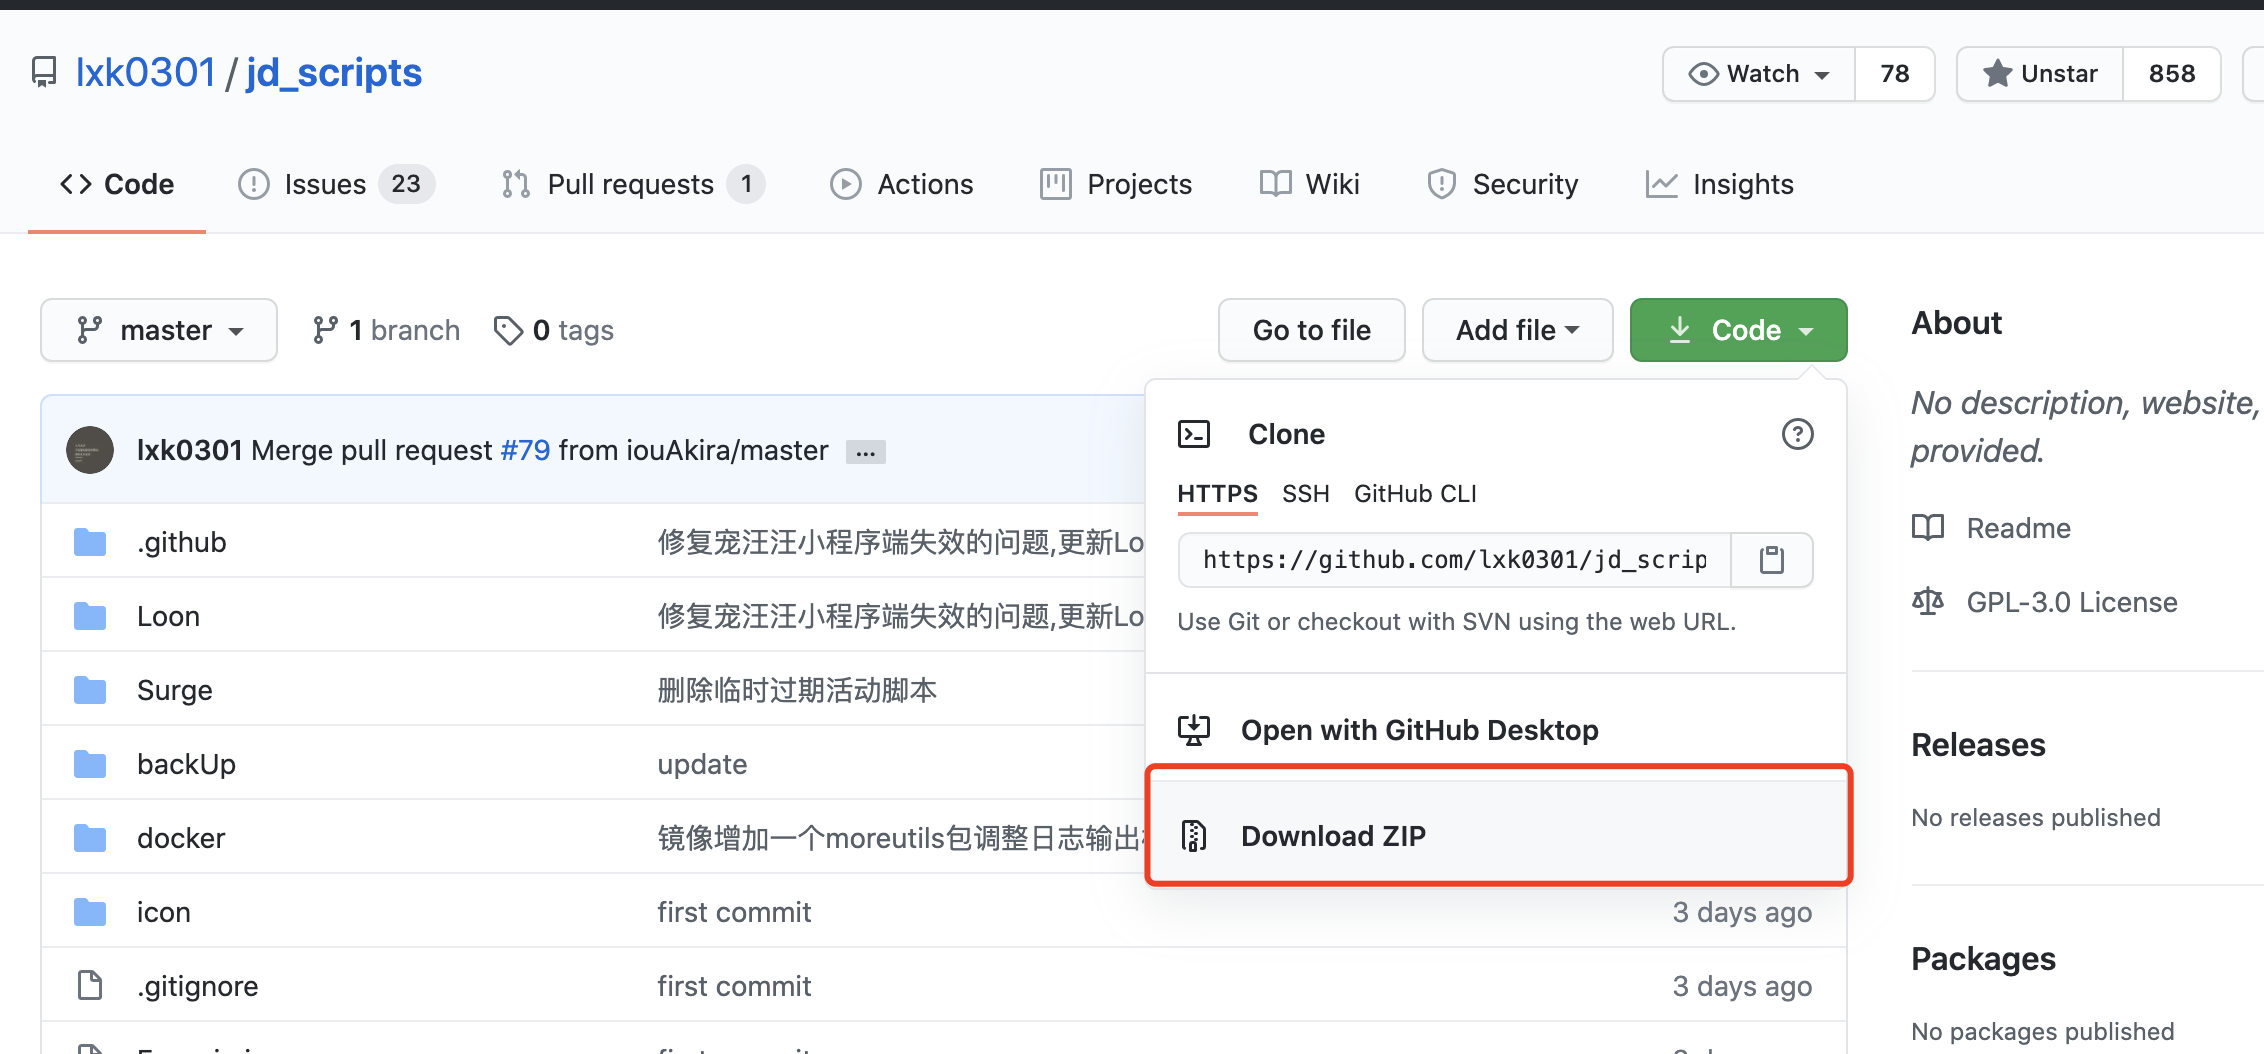2264x1054 pixels.
Task: Switch to the Projects tab
Action: click(1116, 184)
